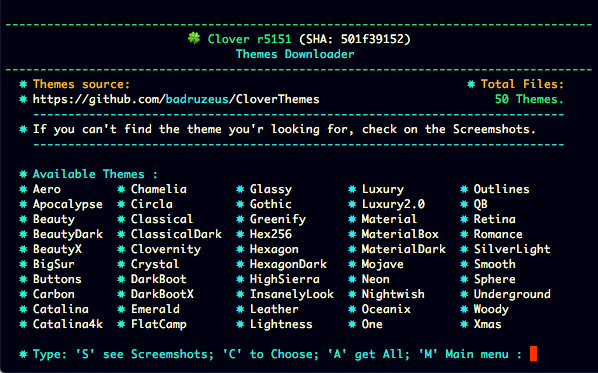Click the Clovernity theme name
The image size is (598, 373).
166,249
